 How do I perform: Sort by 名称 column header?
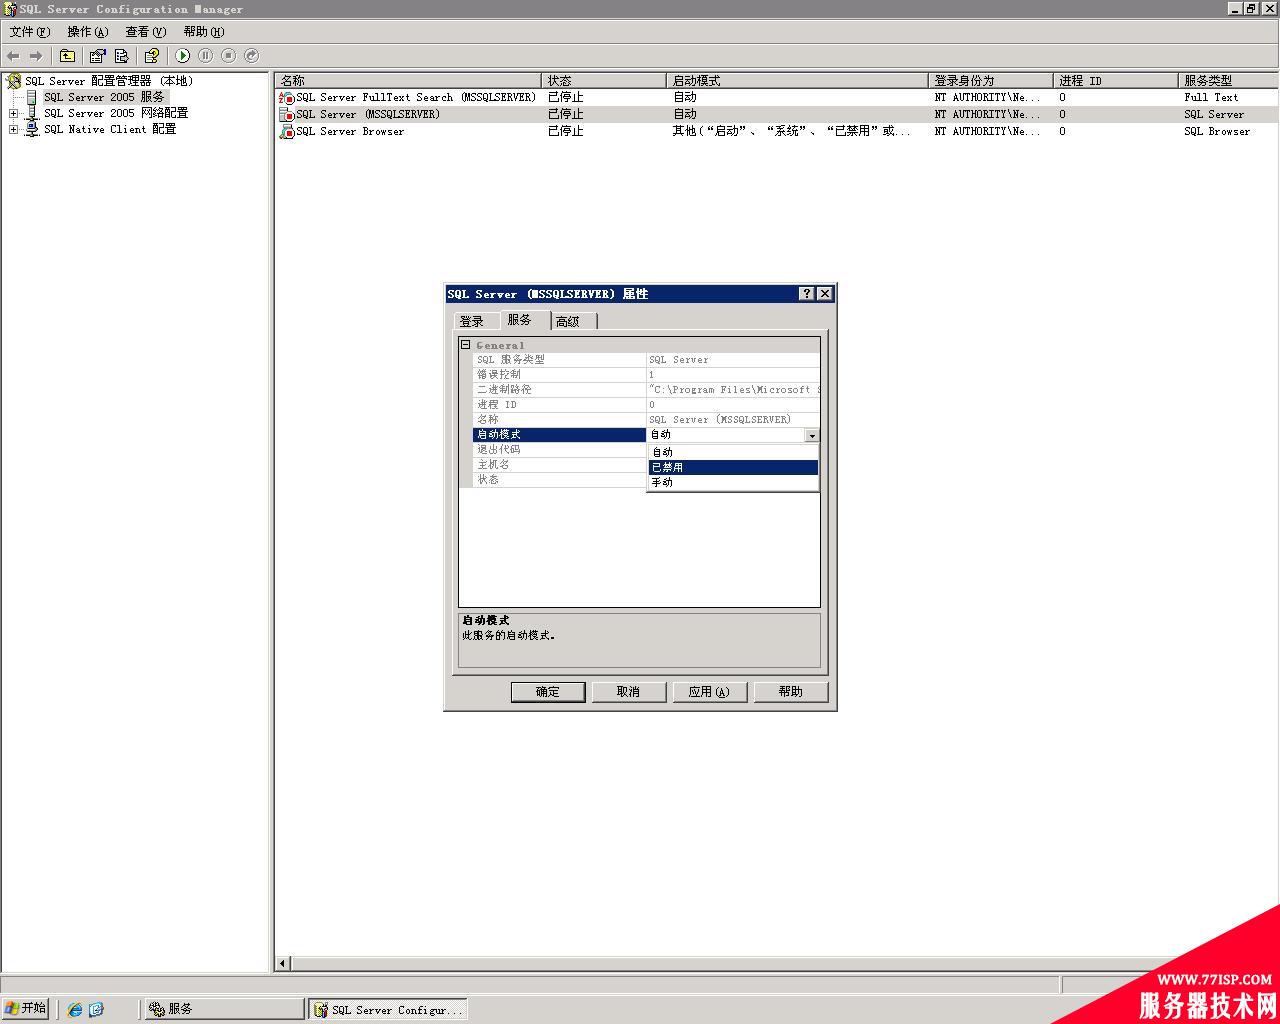coord(409,80)
